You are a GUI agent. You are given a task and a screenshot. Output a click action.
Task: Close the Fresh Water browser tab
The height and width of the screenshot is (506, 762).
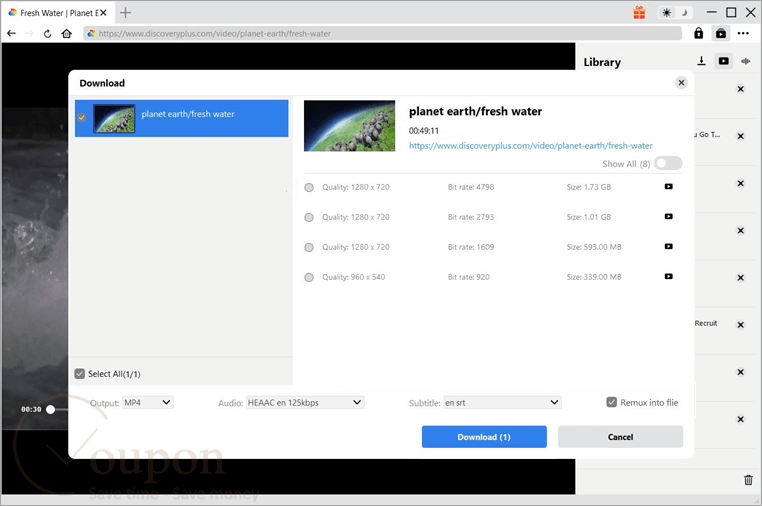coord(103,13)
